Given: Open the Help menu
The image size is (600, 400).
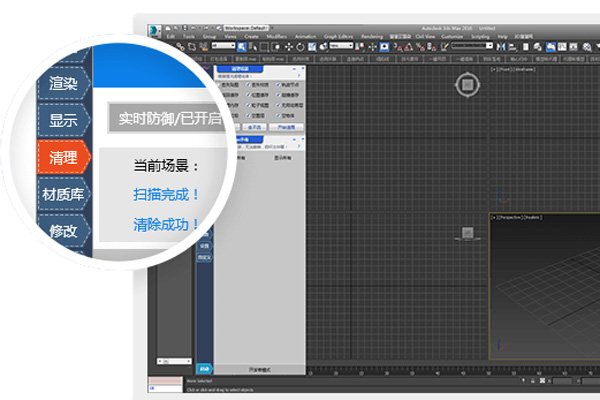Looking at the screenshot, I should (502, 36).
